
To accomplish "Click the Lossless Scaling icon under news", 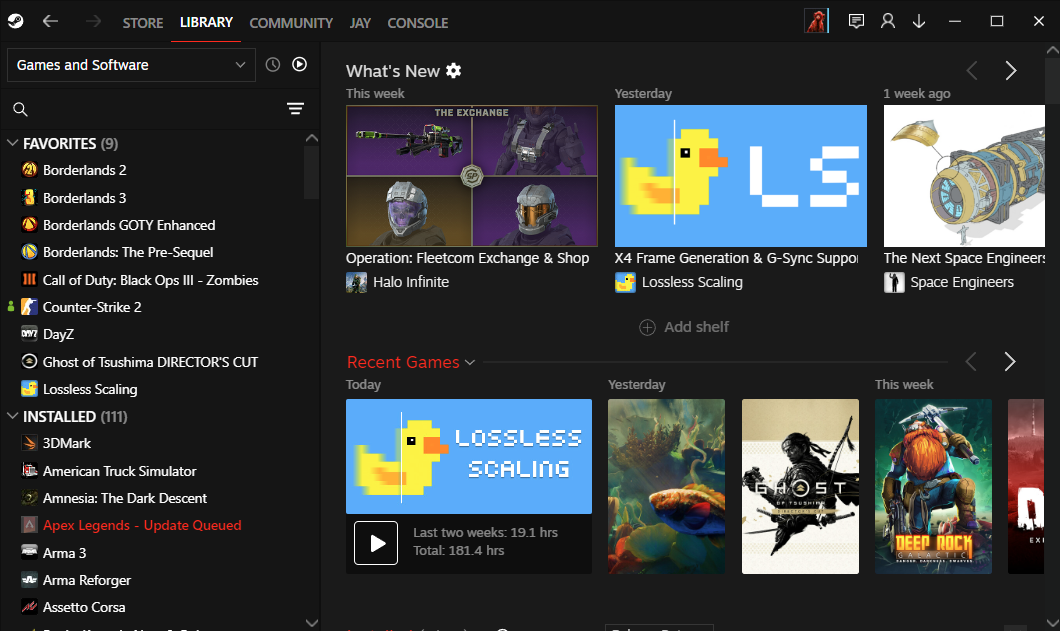I will [x=625, y=282].
